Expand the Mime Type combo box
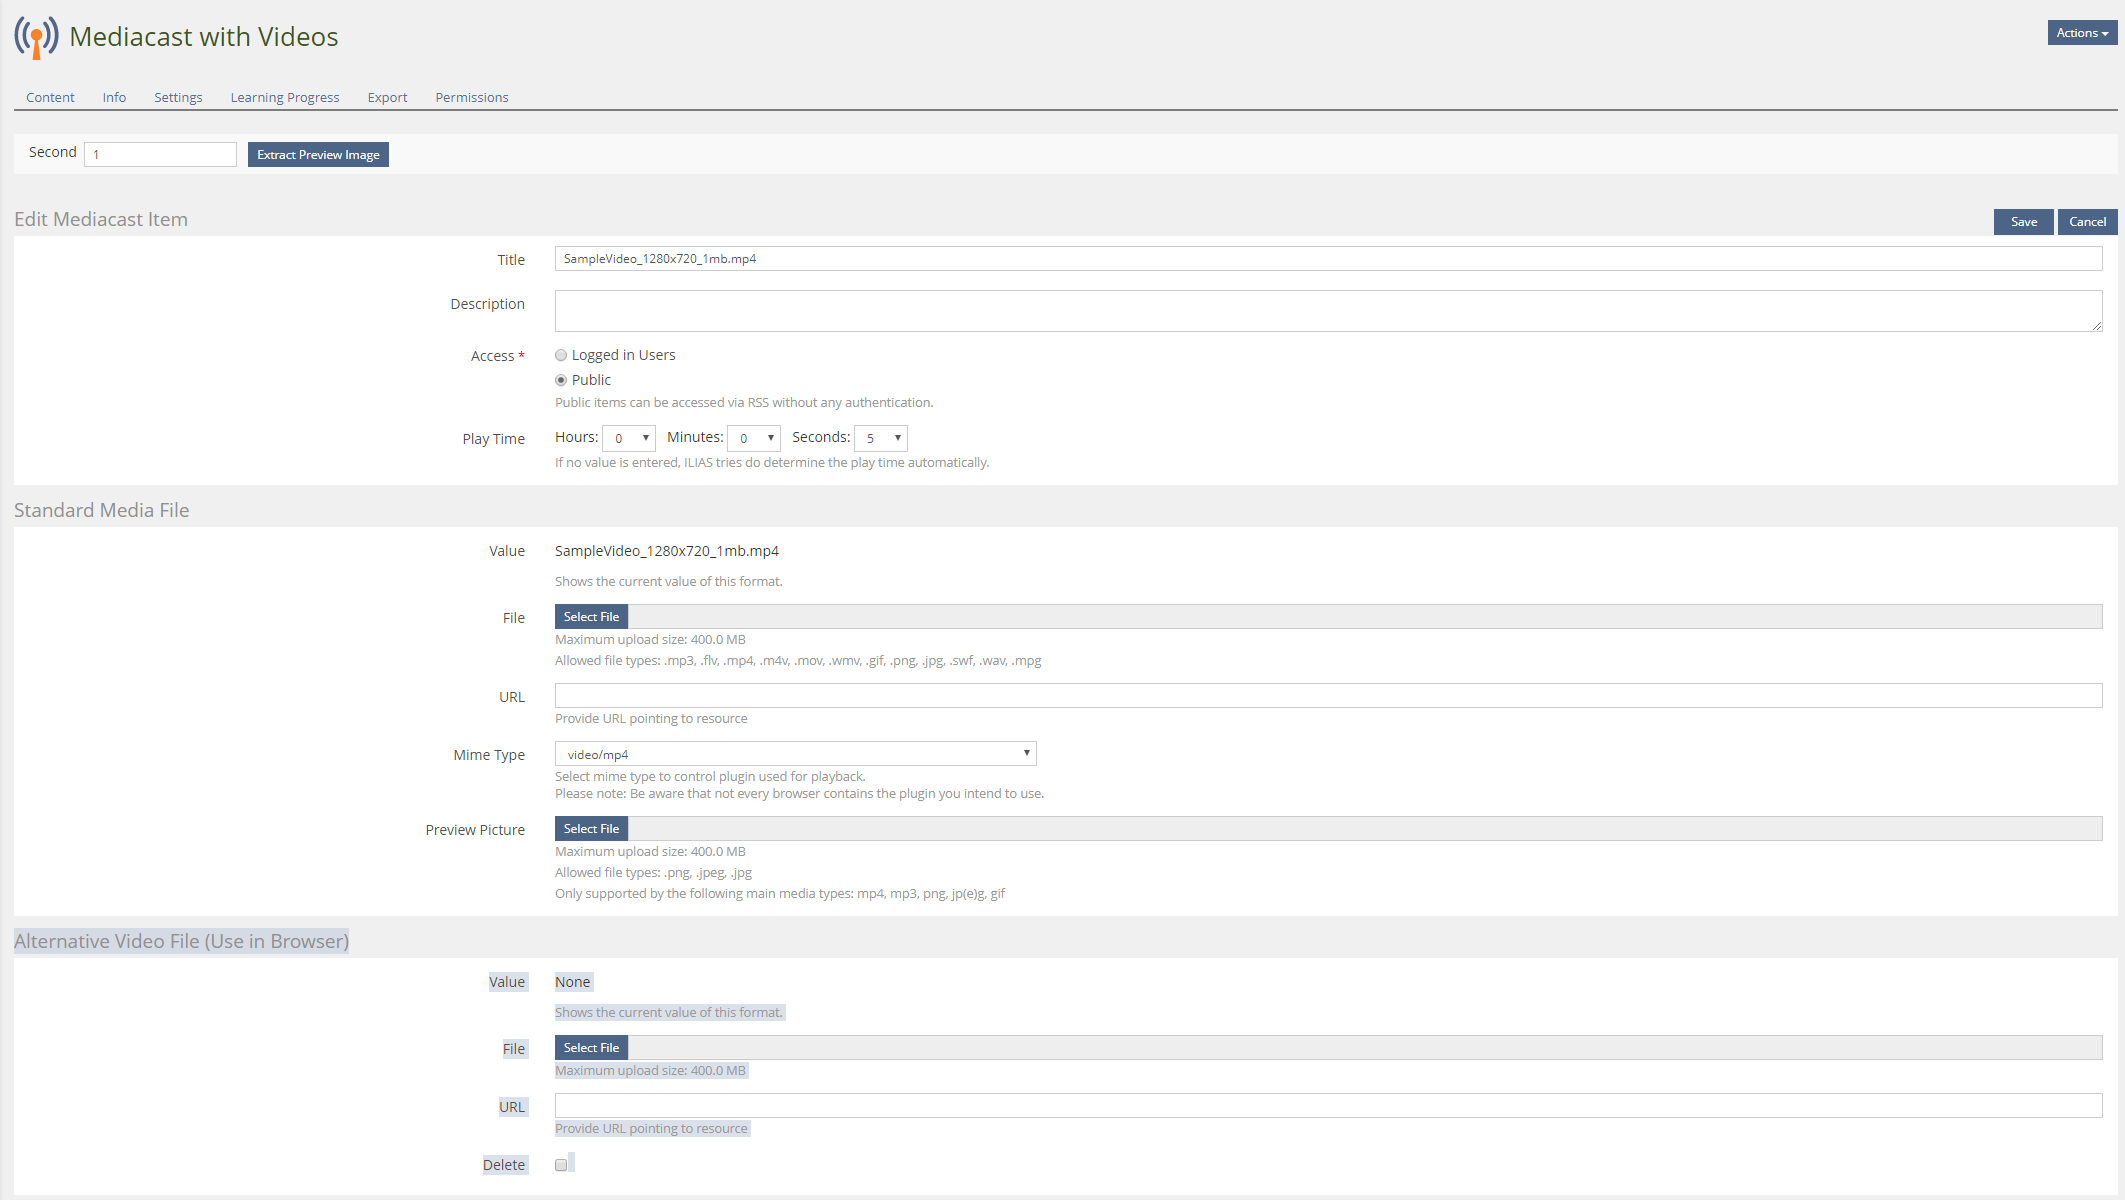Screen dimensions: 2125x1200 pos(795,754)
